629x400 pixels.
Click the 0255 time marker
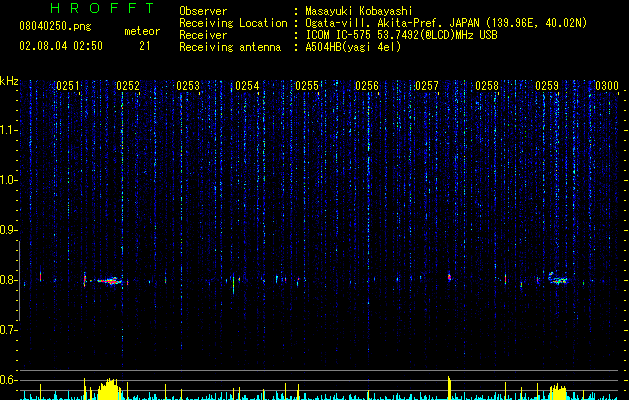[x=307, y=86]
